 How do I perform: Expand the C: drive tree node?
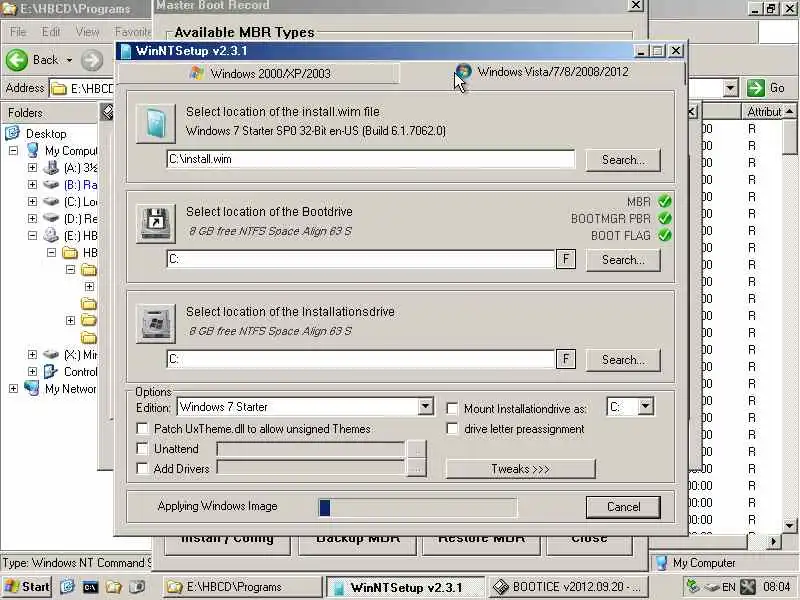[32, 202]
